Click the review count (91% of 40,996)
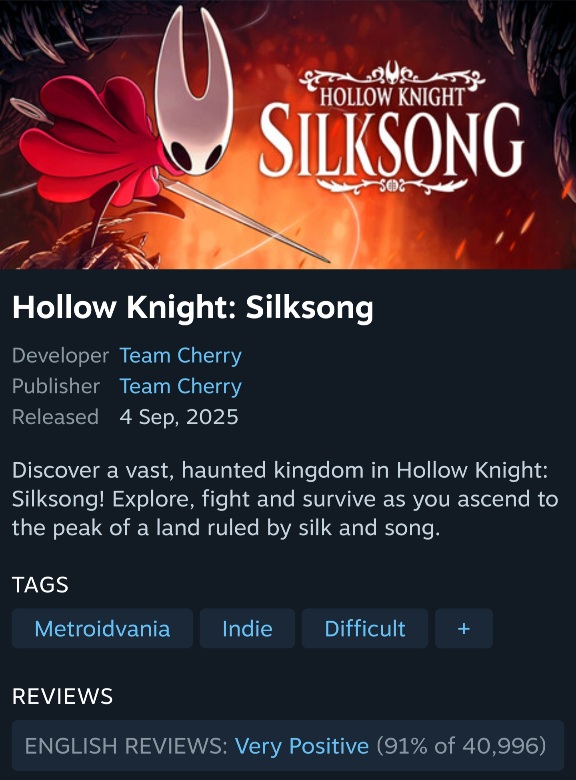Screen dimensions: 576x780 click(461, 746)
